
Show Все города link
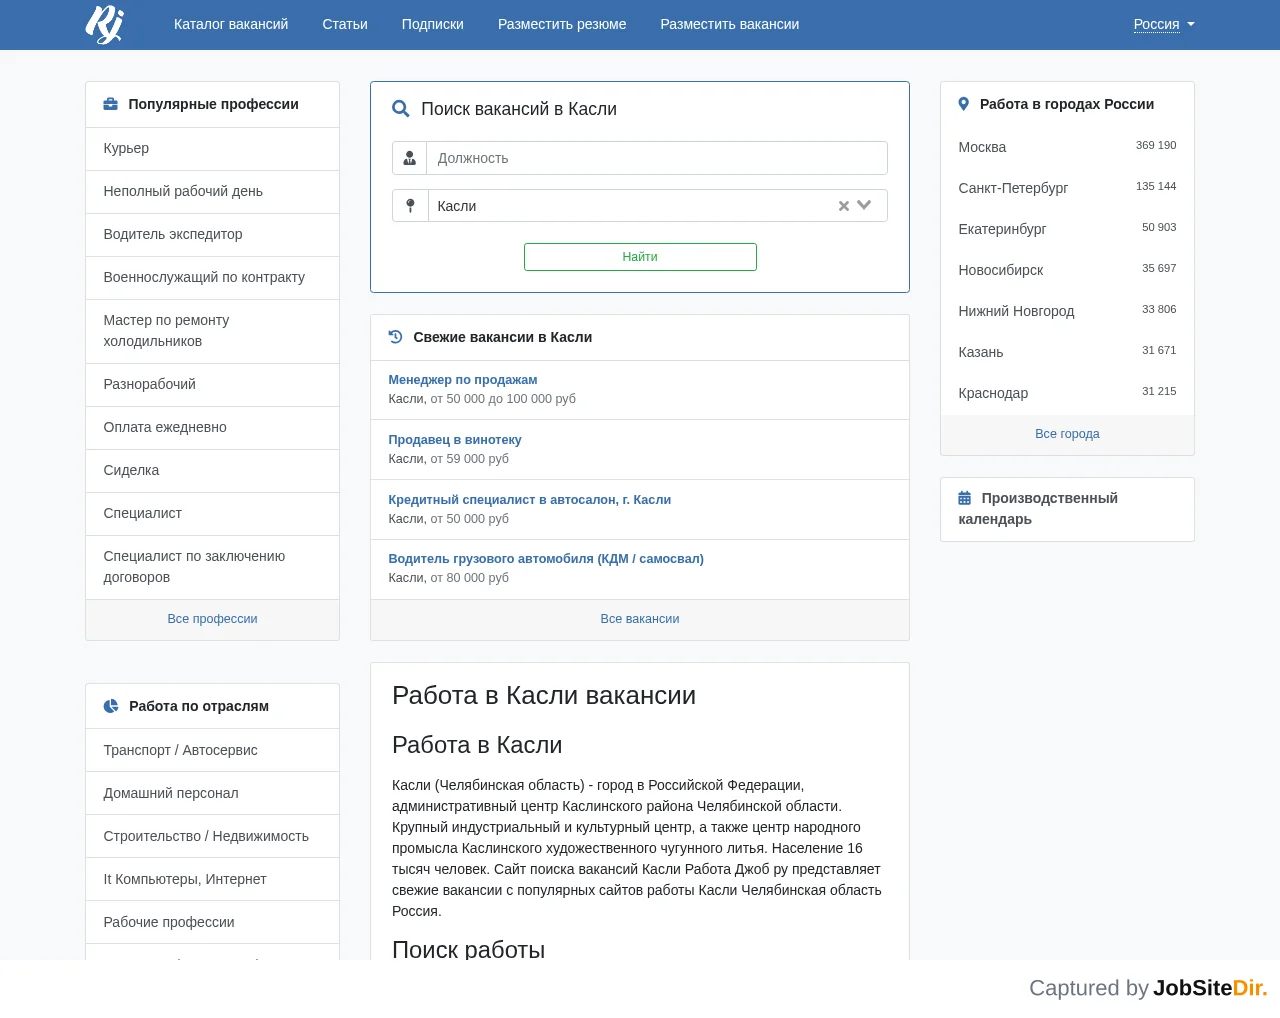[1067, 434]
